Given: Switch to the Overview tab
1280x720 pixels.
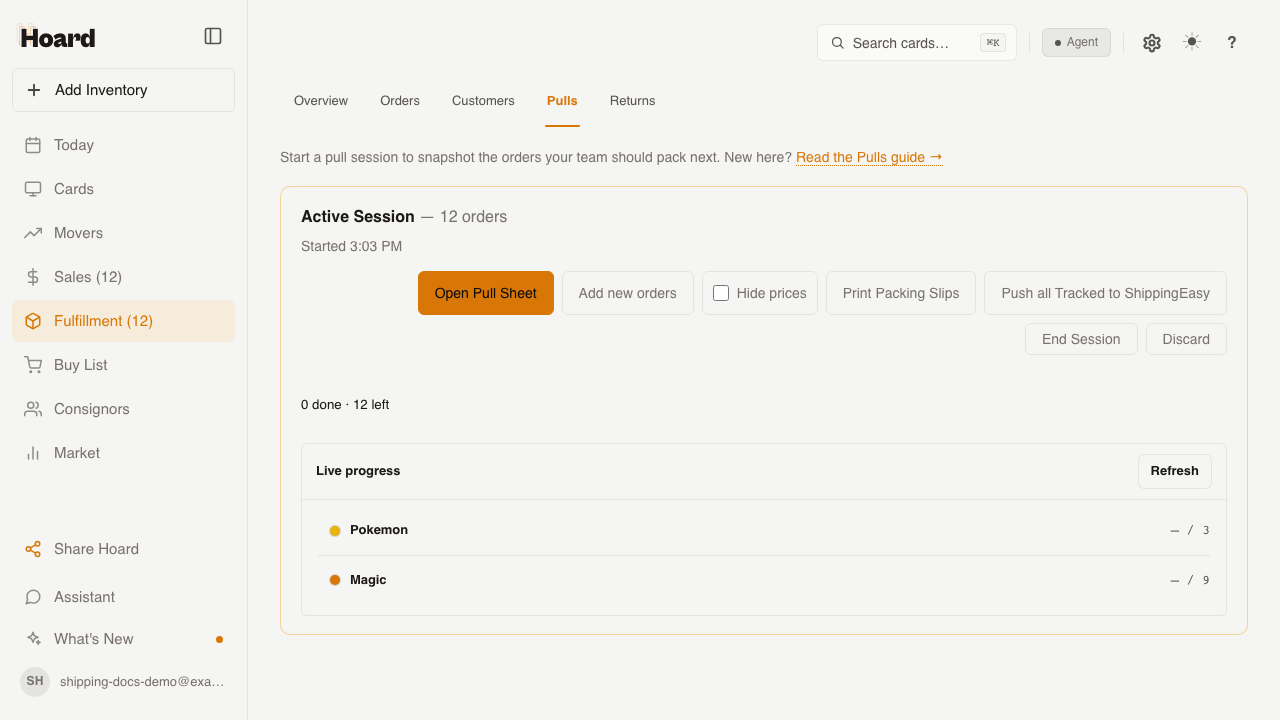Looking at the screenshot, I should 321,101.
